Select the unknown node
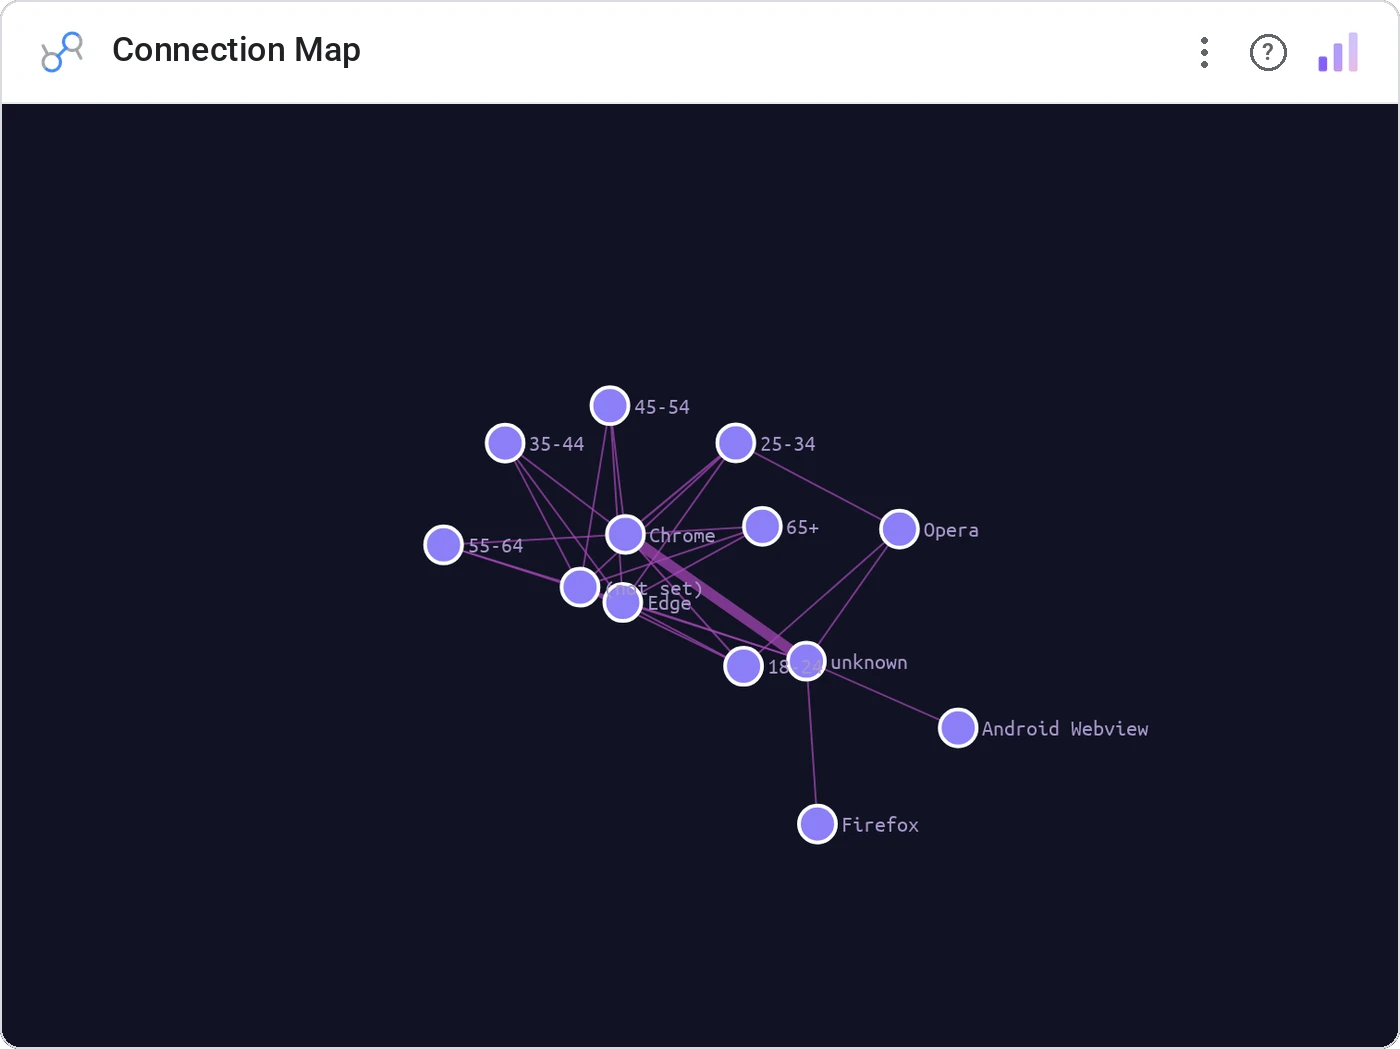Screen dimensions: 1400x1049 click(806, 661)
